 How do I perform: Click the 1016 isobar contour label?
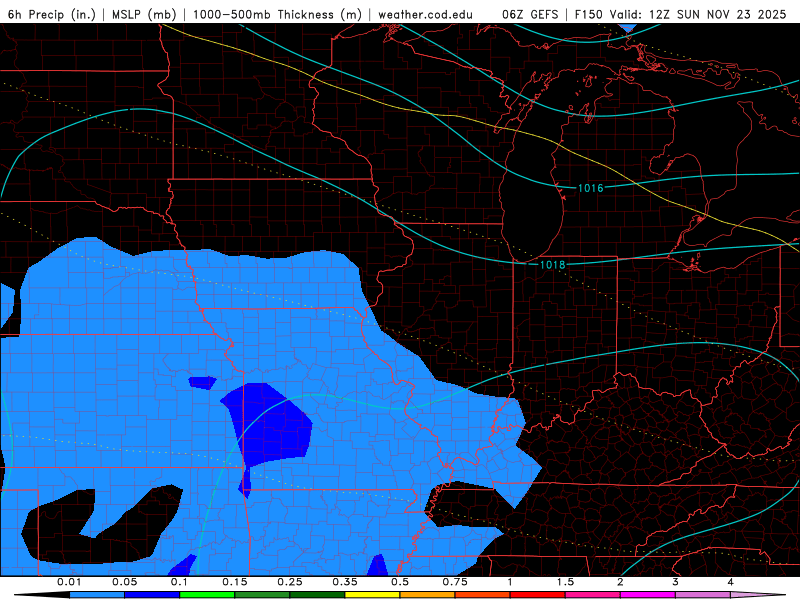pos(590,188)
